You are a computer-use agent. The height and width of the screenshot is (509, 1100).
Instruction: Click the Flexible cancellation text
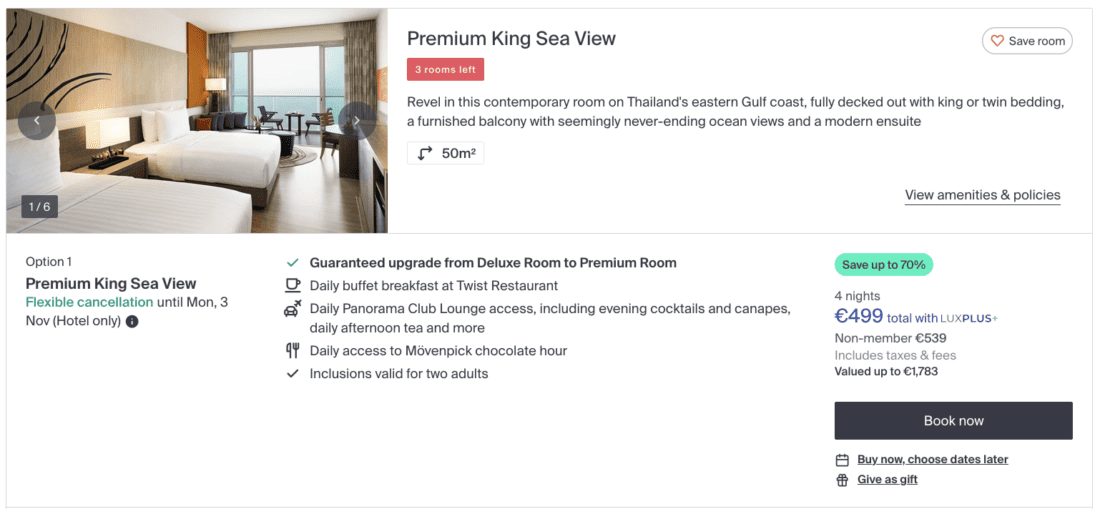pyautogui.click(x=89, y=302)
